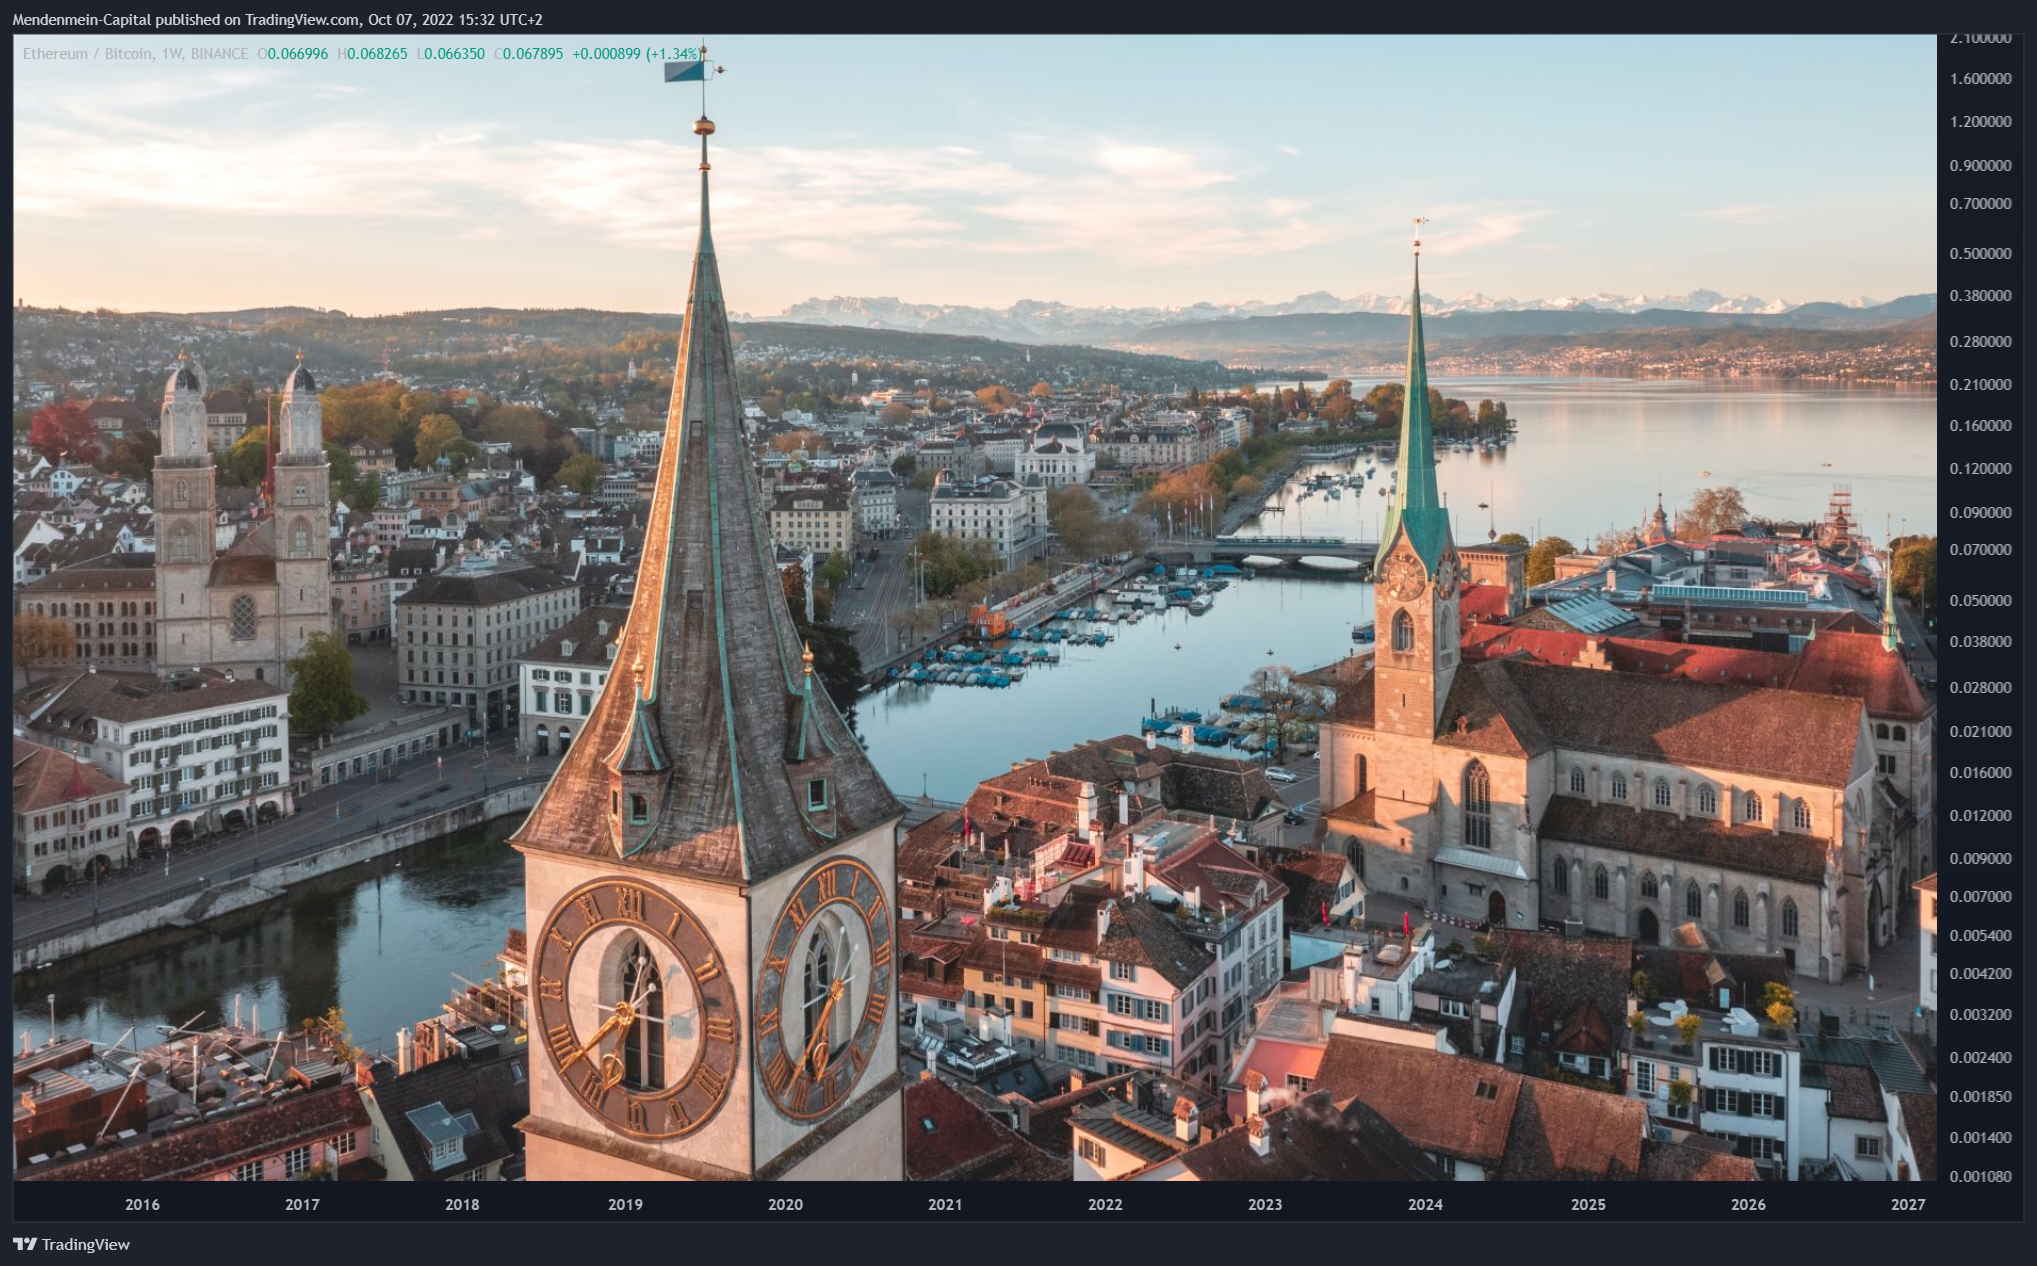
Task: Click the 2021 time axis label
Action: [945, 1204]
